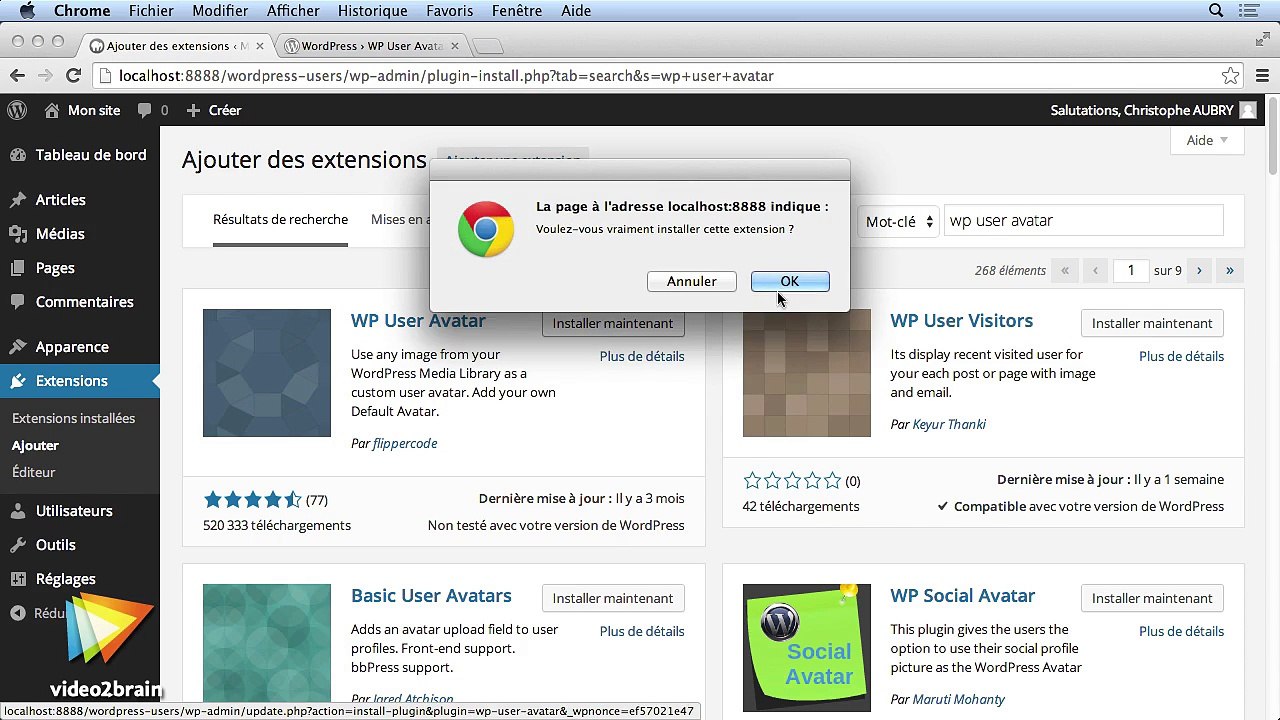
Task: Open Extensions in sidebar
Action: coord(80,381)
